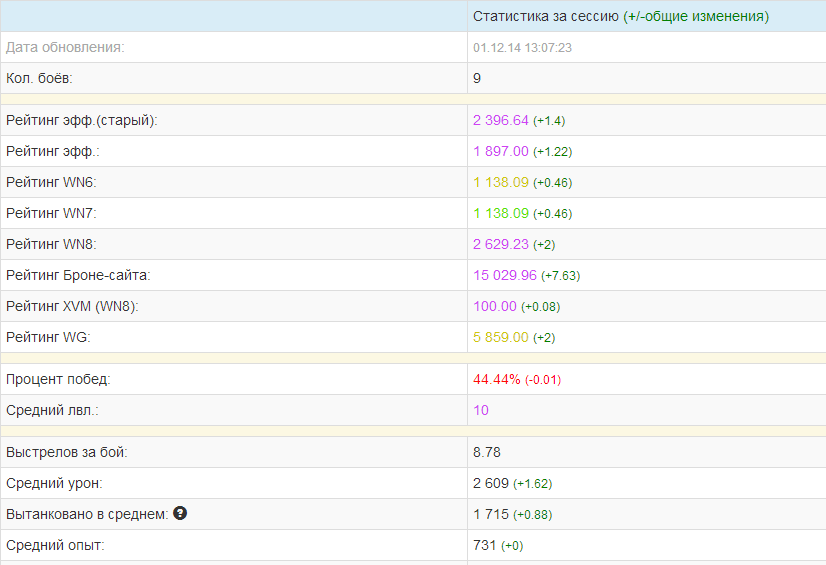826x565 pixels.
Task: Click the Кол. боёв row label
Action: click(39, 78)
